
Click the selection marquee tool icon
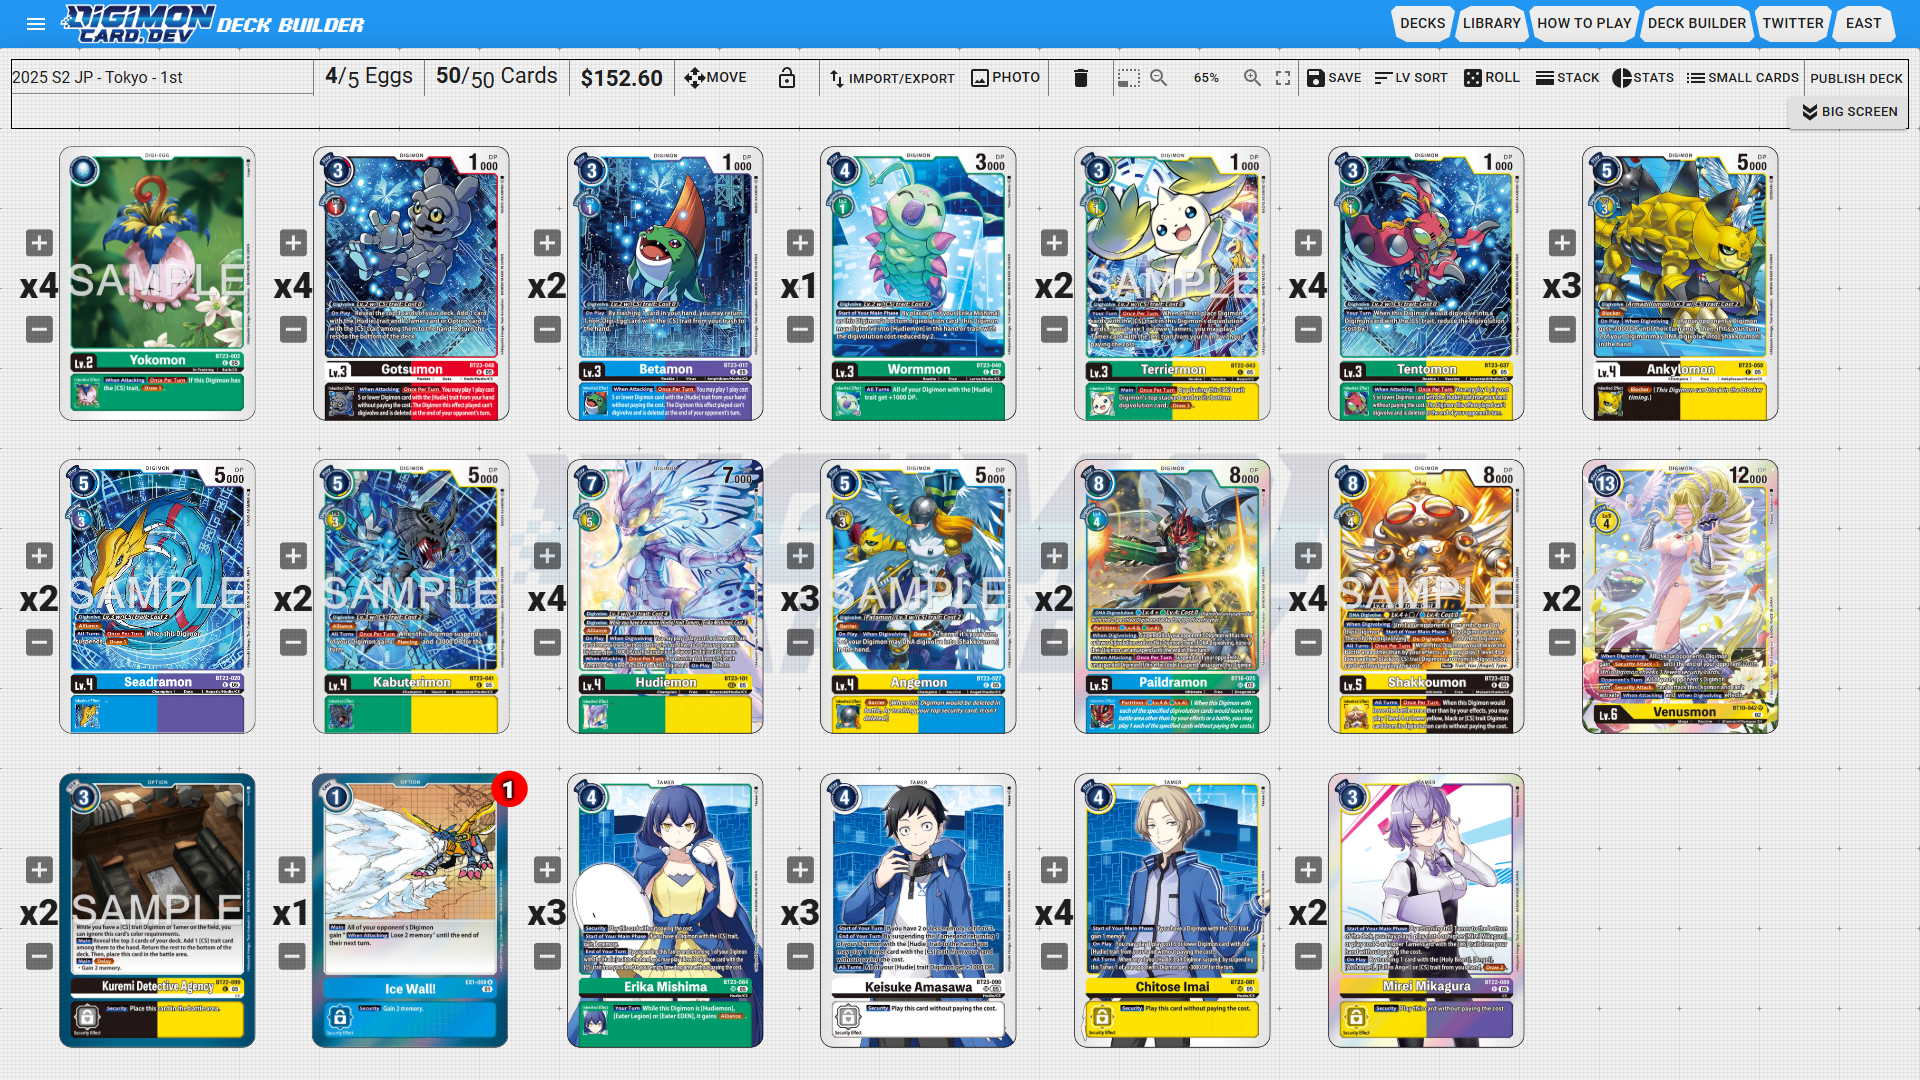tap(1129, 78)
